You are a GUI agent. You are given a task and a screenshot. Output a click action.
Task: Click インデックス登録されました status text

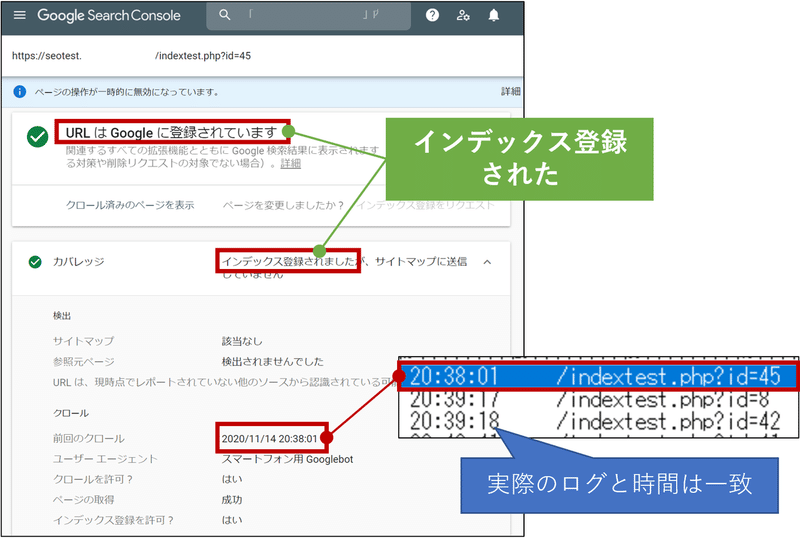288,261
